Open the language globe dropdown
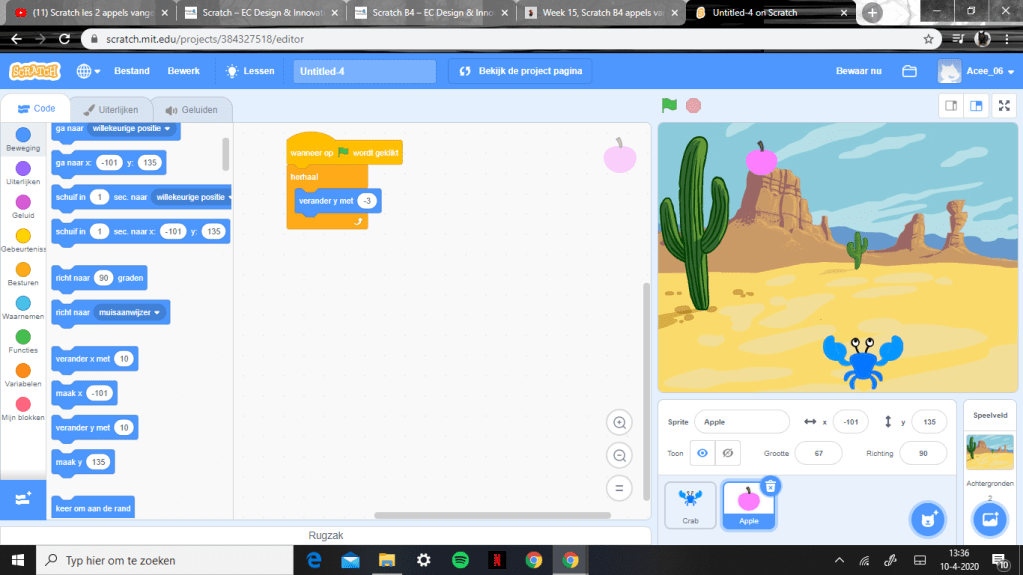The height and width of the screenshot is (575, 1023). 87,71
